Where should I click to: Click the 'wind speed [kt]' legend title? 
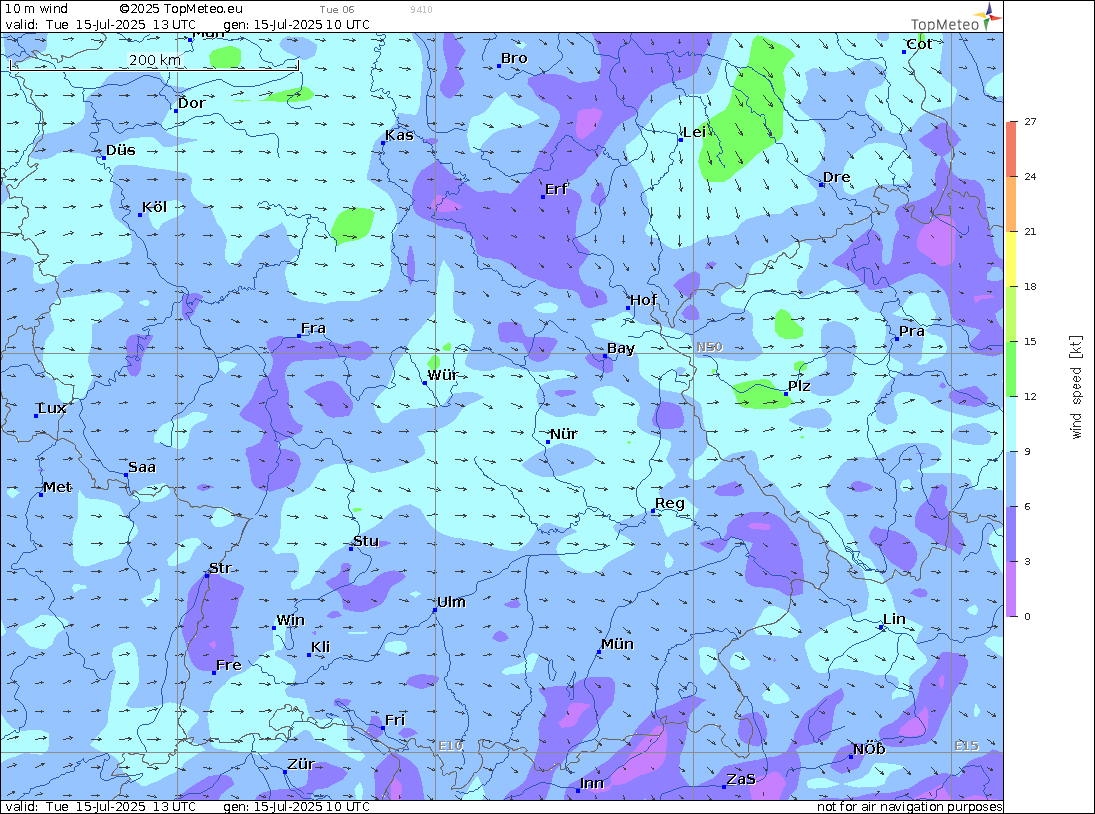[1076, 387]
